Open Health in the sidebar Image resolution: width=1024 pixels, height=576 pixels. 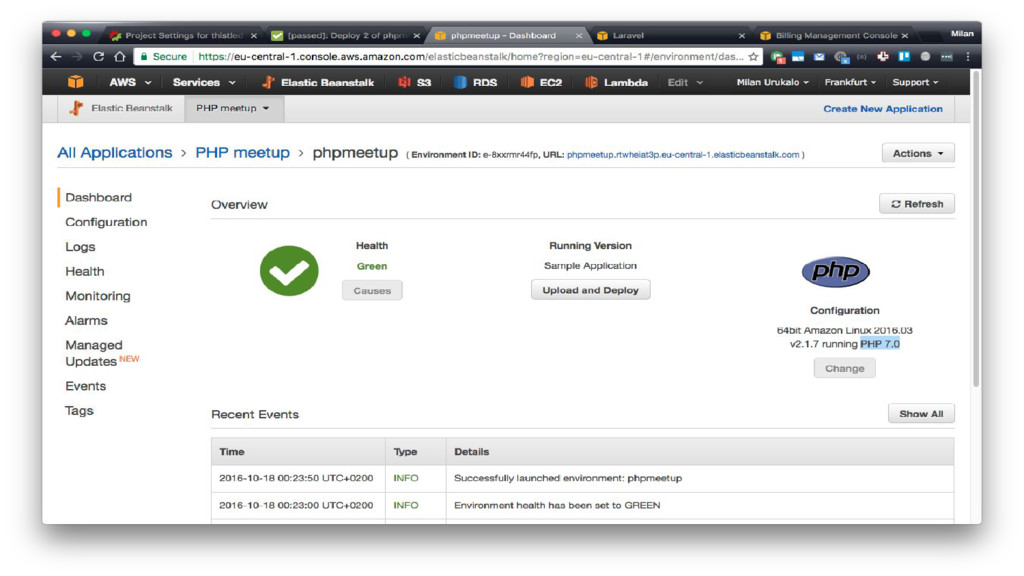[85, 271]
